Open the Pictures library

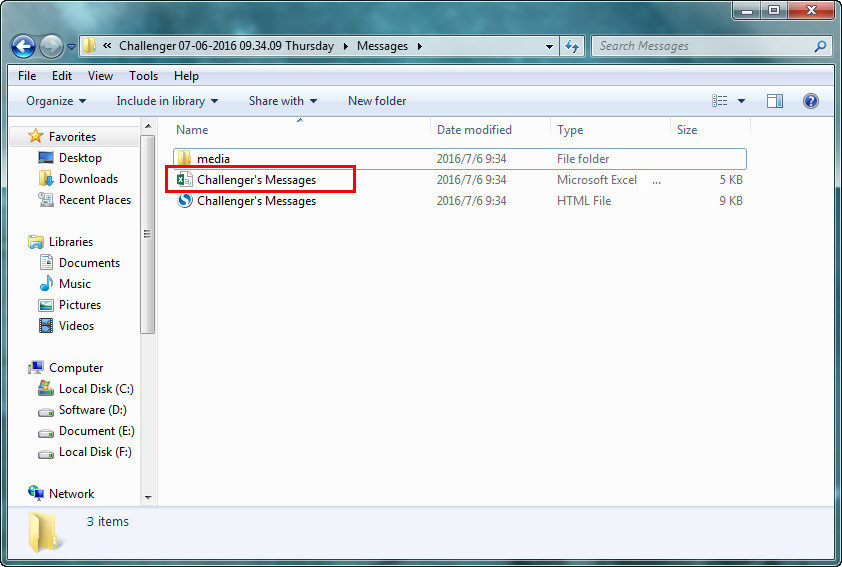[x=79, y=304]
